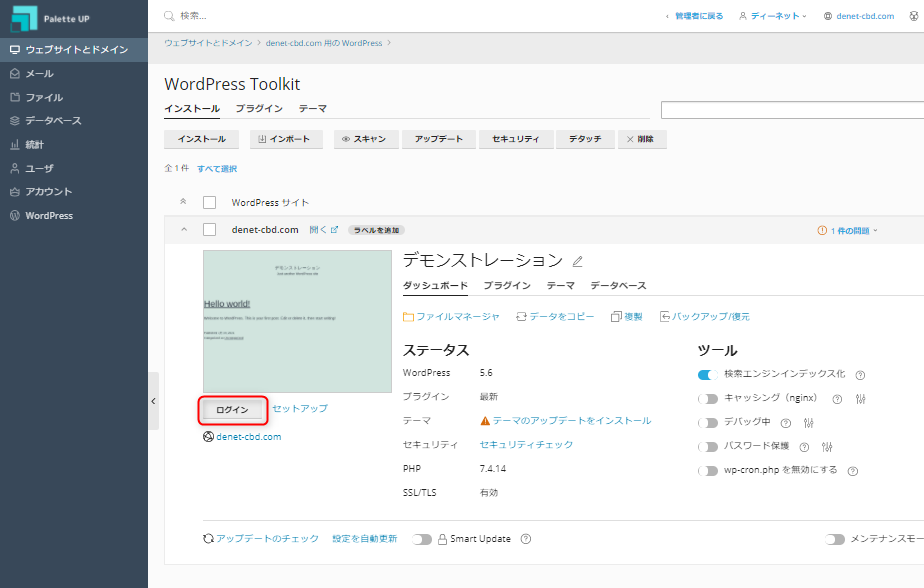Open データベース in the sidebar

click(74, 121)
